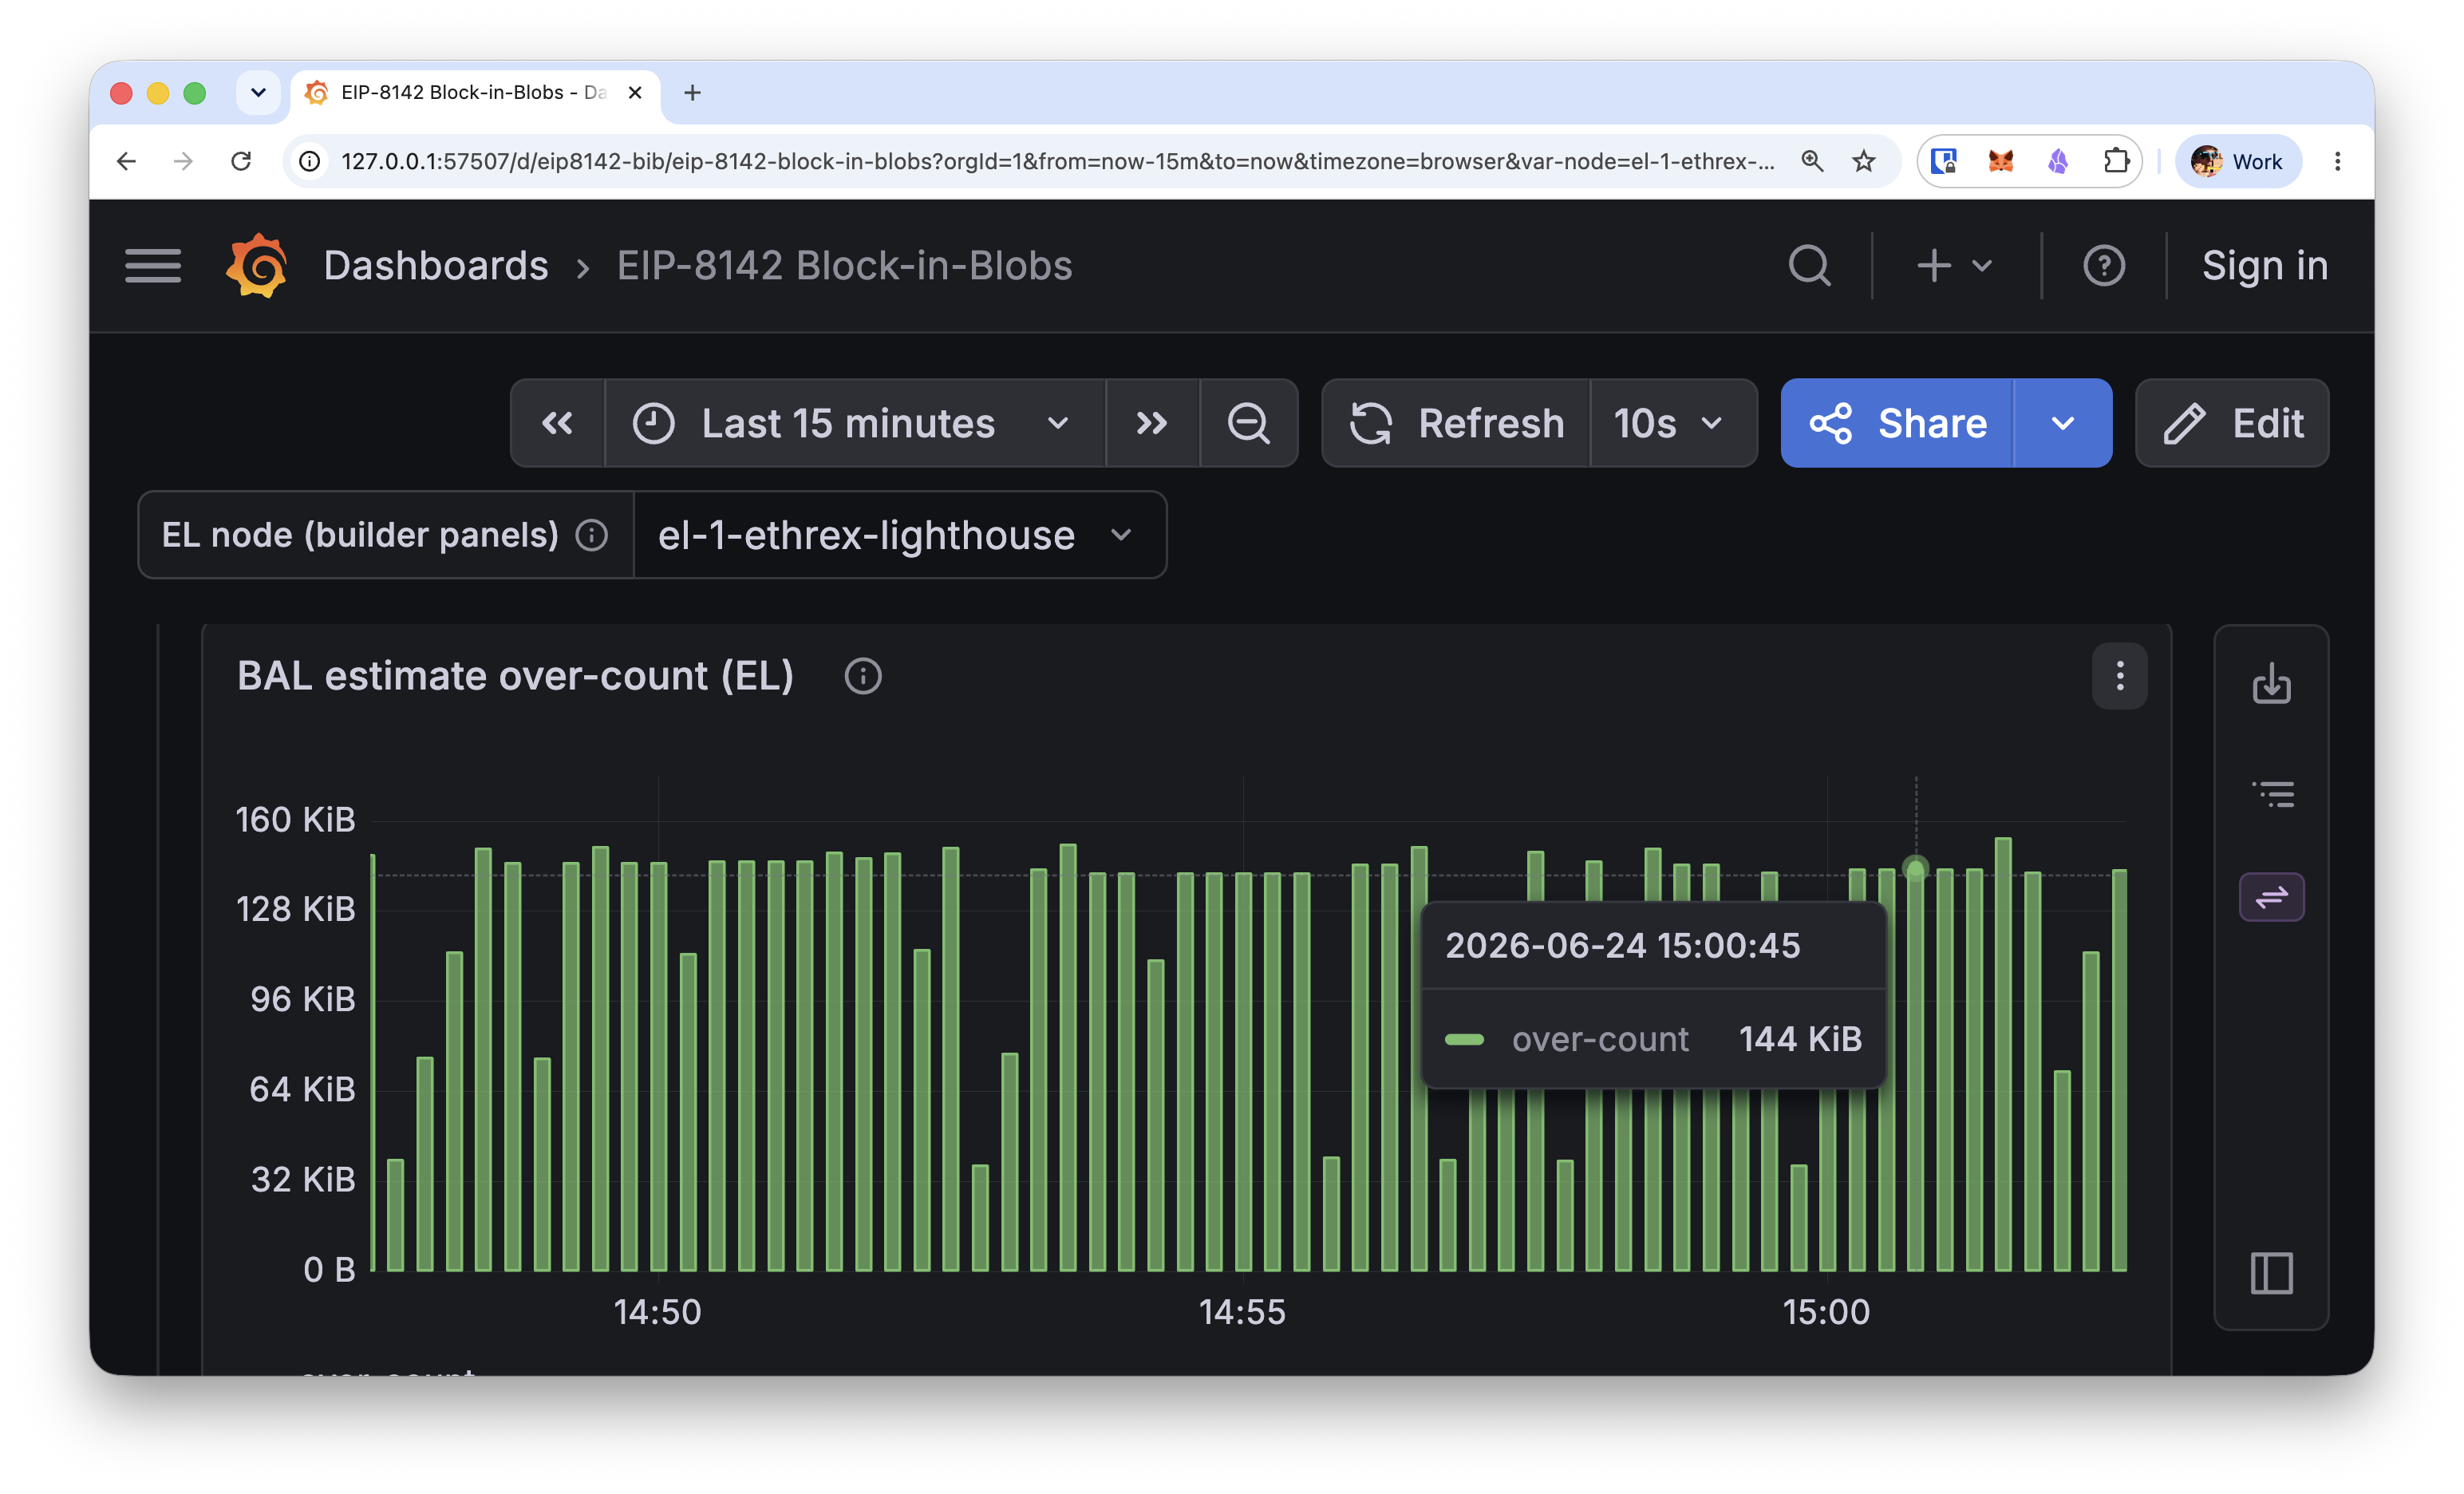Screen dimensions: 2464x1494
Task: Open the help question mark menu
Action: [2104, 266]
